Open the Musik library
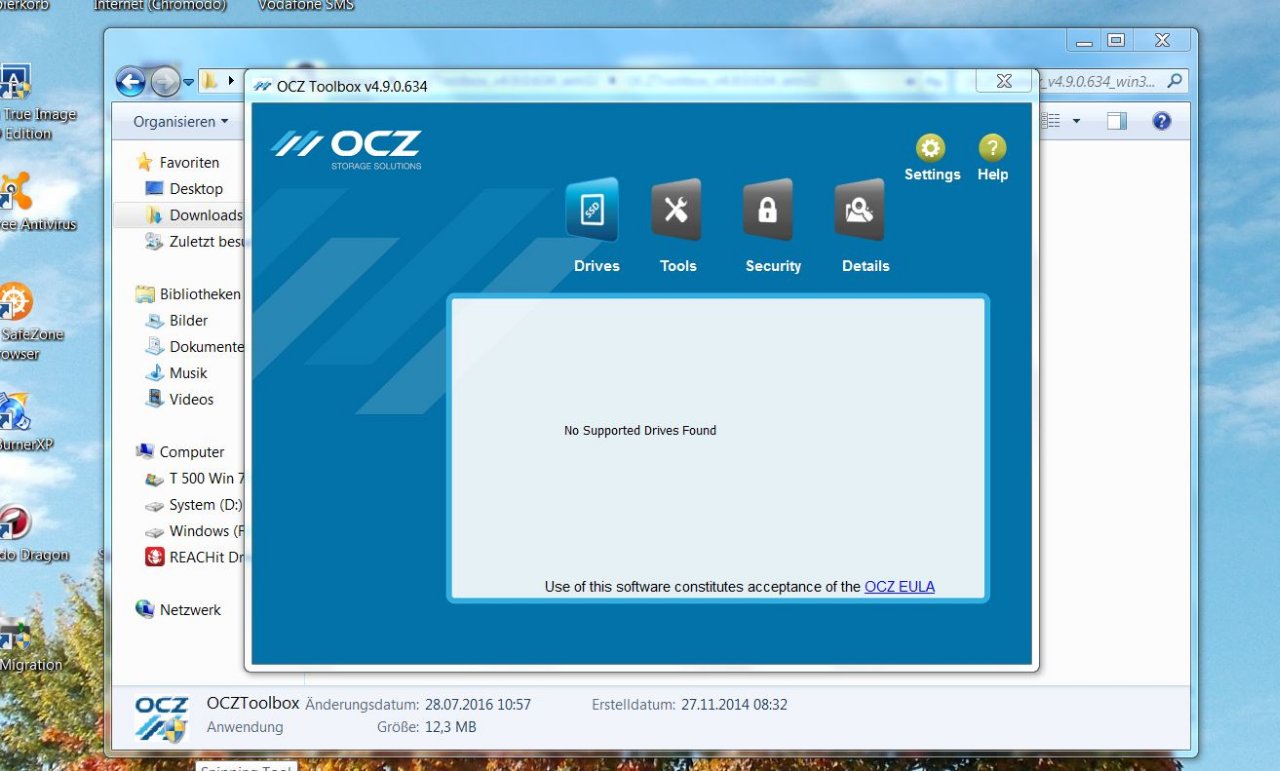1280x771 pixels. pos(188,372)
